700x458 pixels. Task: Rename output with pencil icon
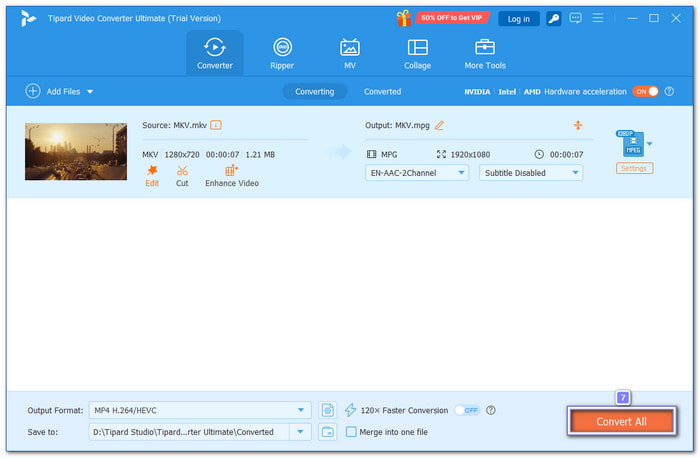tap(439, 125)
